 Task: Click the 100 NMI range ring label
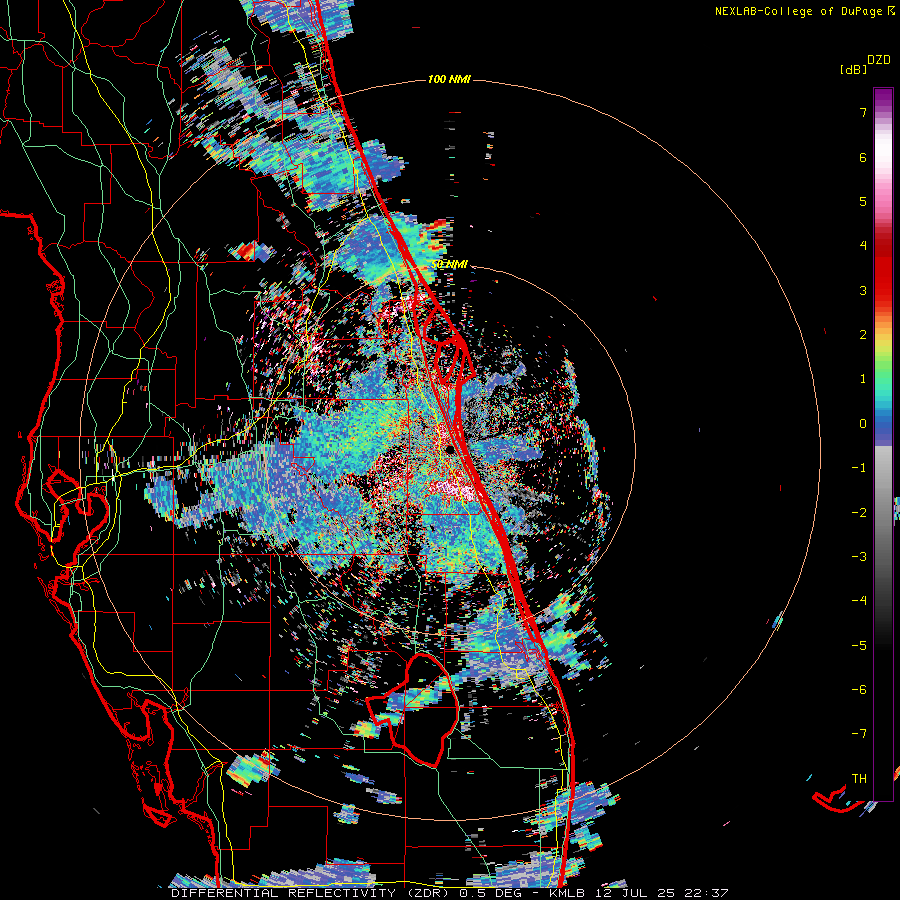click(449, 79)
